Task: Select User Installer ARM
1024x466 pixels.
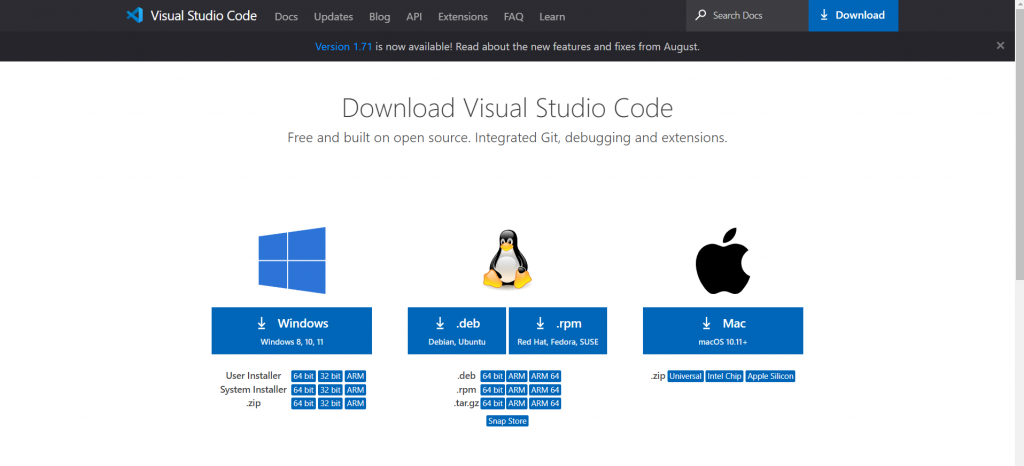Action: tap(355, 376)
